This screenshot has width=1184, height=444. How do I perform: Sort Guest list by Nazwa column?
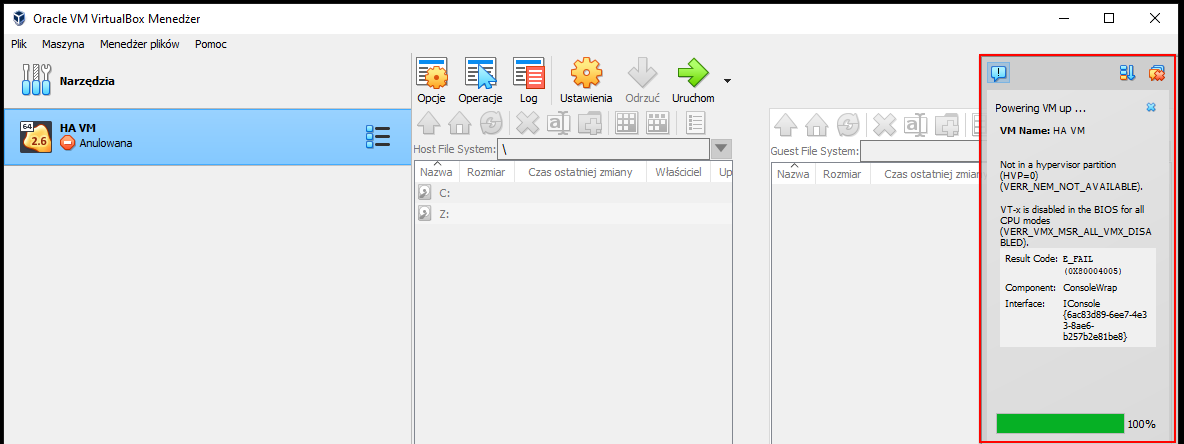coord(793,174)
